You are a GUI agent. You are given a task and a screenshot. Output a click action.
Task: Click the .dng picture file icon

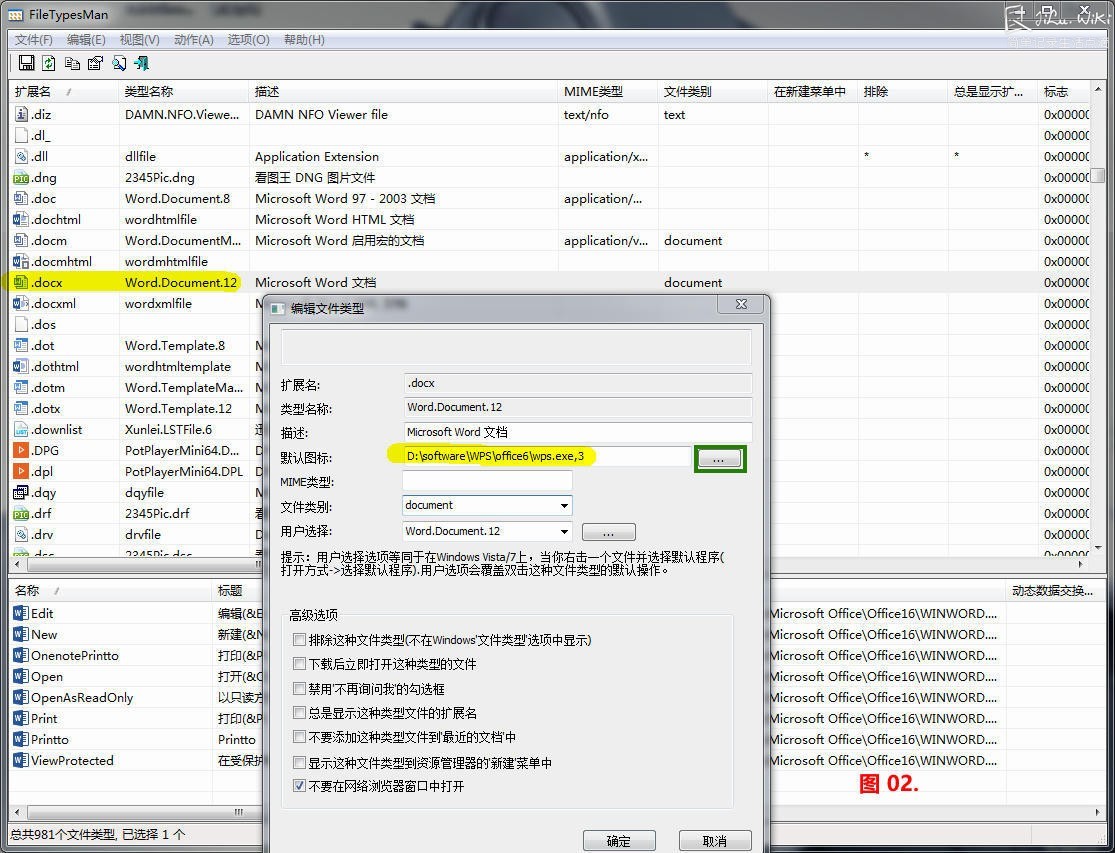pyautogui.click(x=21, y=178)
